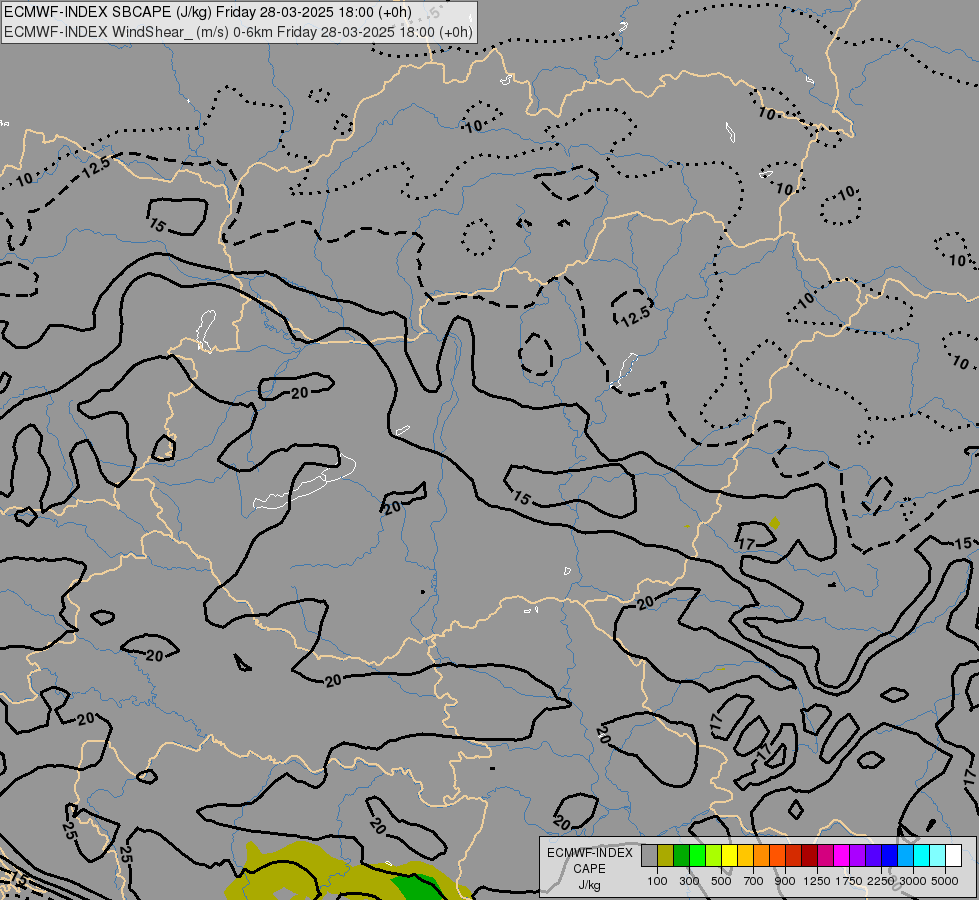Click the CAPE word in the legend
Viewport: 979px width, 900px height.
pyautogui.click(x=589, y=869)
